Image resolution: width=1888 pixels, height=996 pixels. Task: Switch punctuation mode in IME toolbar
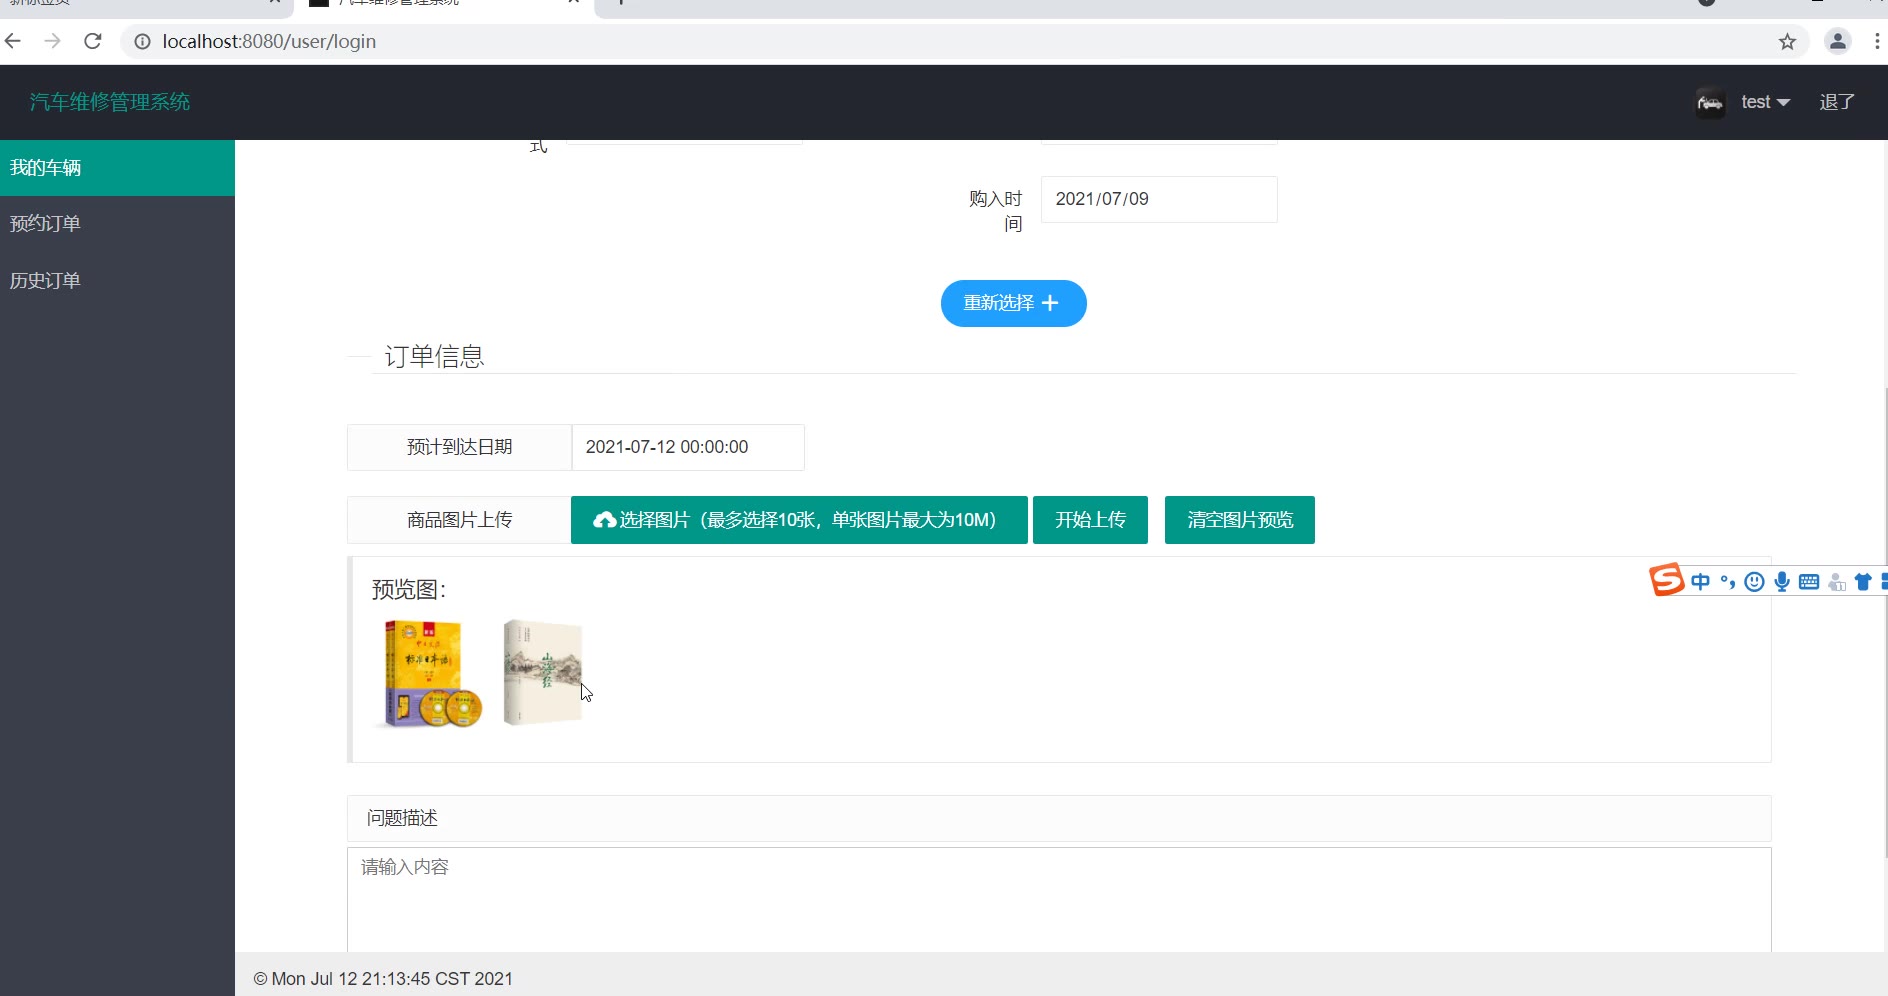point(1727,582)
